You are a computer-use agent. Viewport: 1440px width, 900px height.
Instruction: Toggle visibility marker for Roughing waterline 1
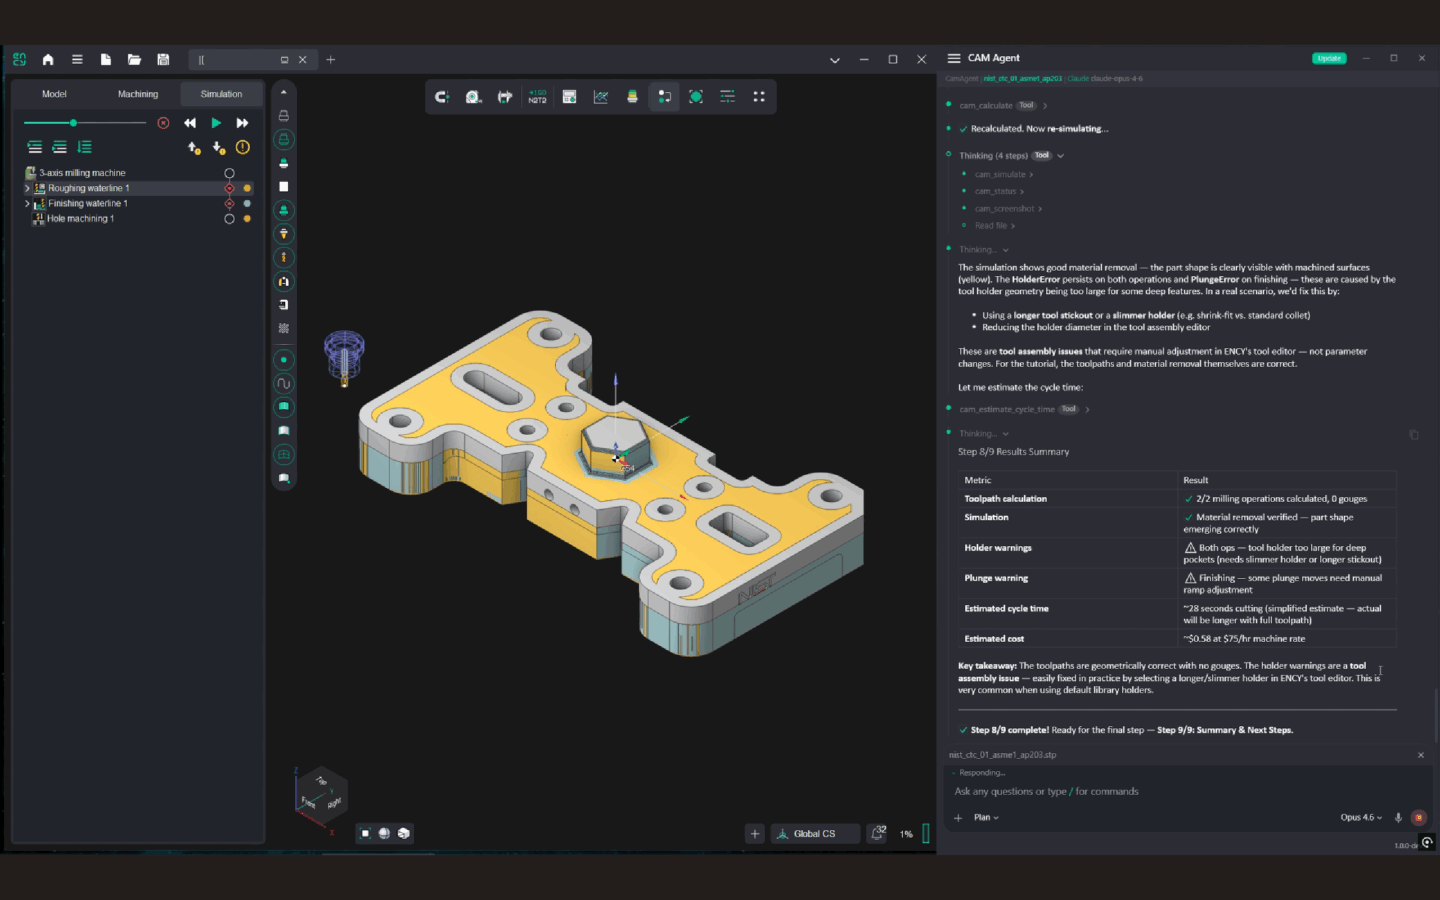click(247, 188)
